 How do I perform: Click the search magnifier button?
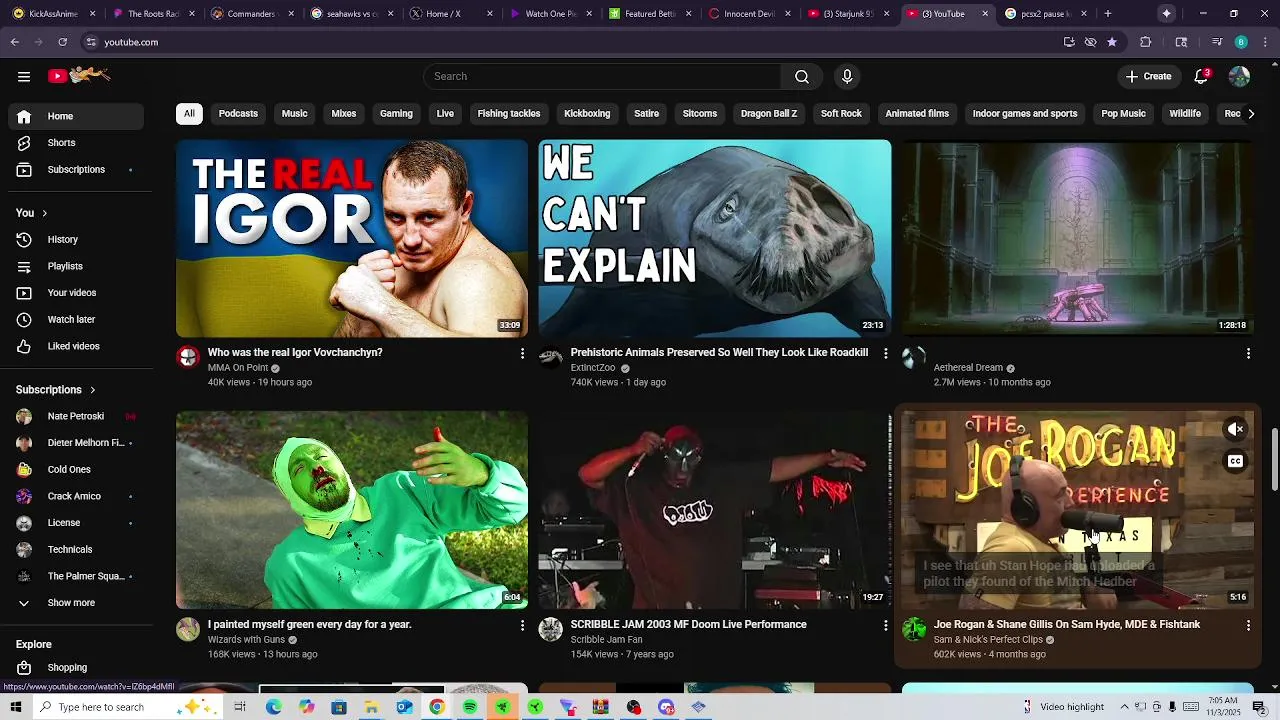(802, 76)
